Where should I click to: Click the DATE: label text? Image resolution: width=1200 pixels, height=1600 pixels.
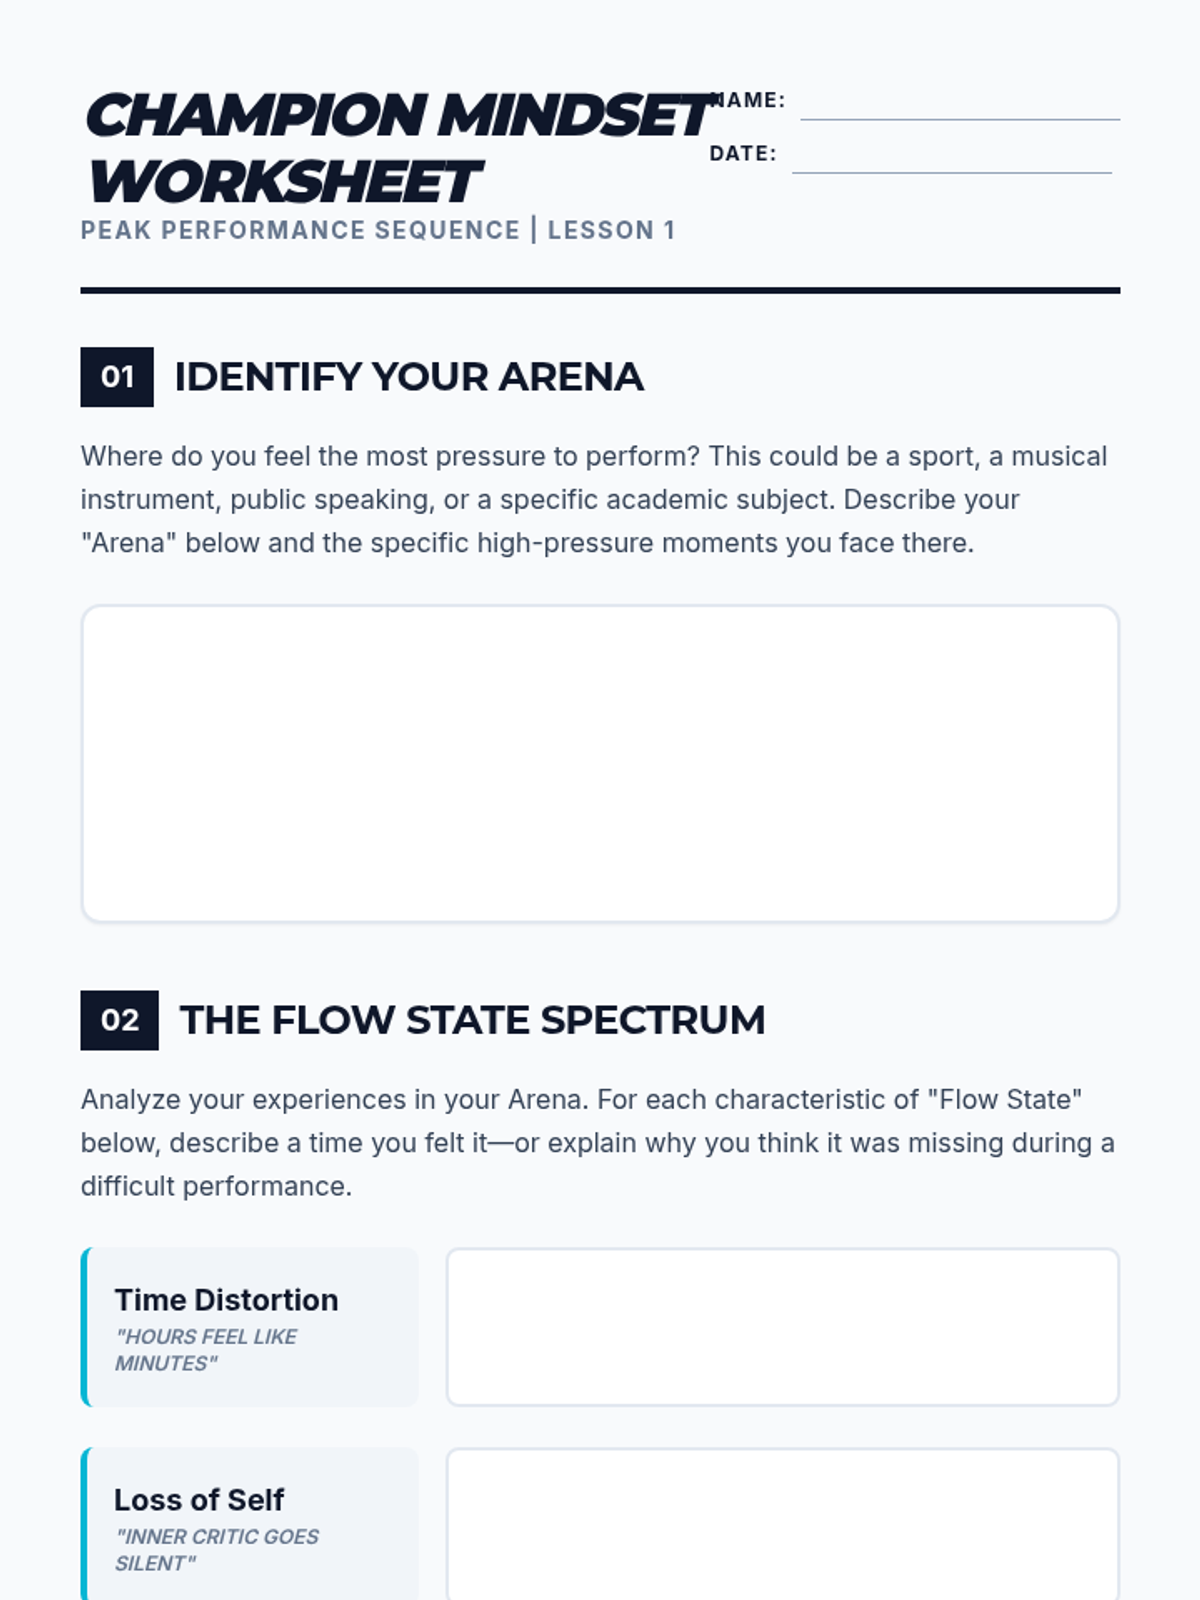742,153
